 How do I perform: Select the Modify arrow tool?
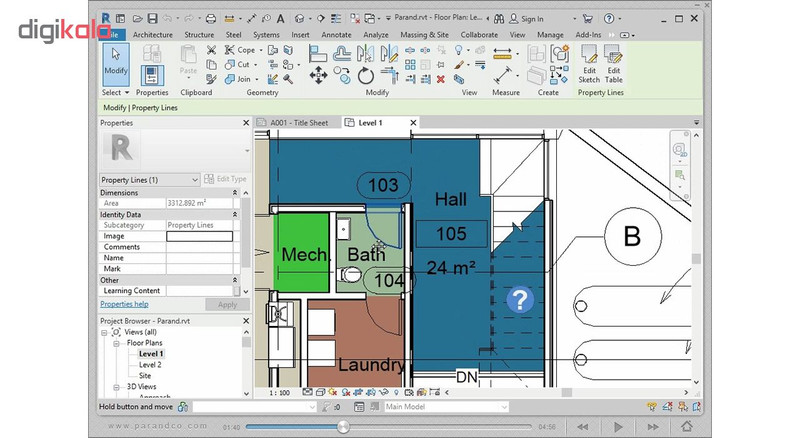point(116,65)
